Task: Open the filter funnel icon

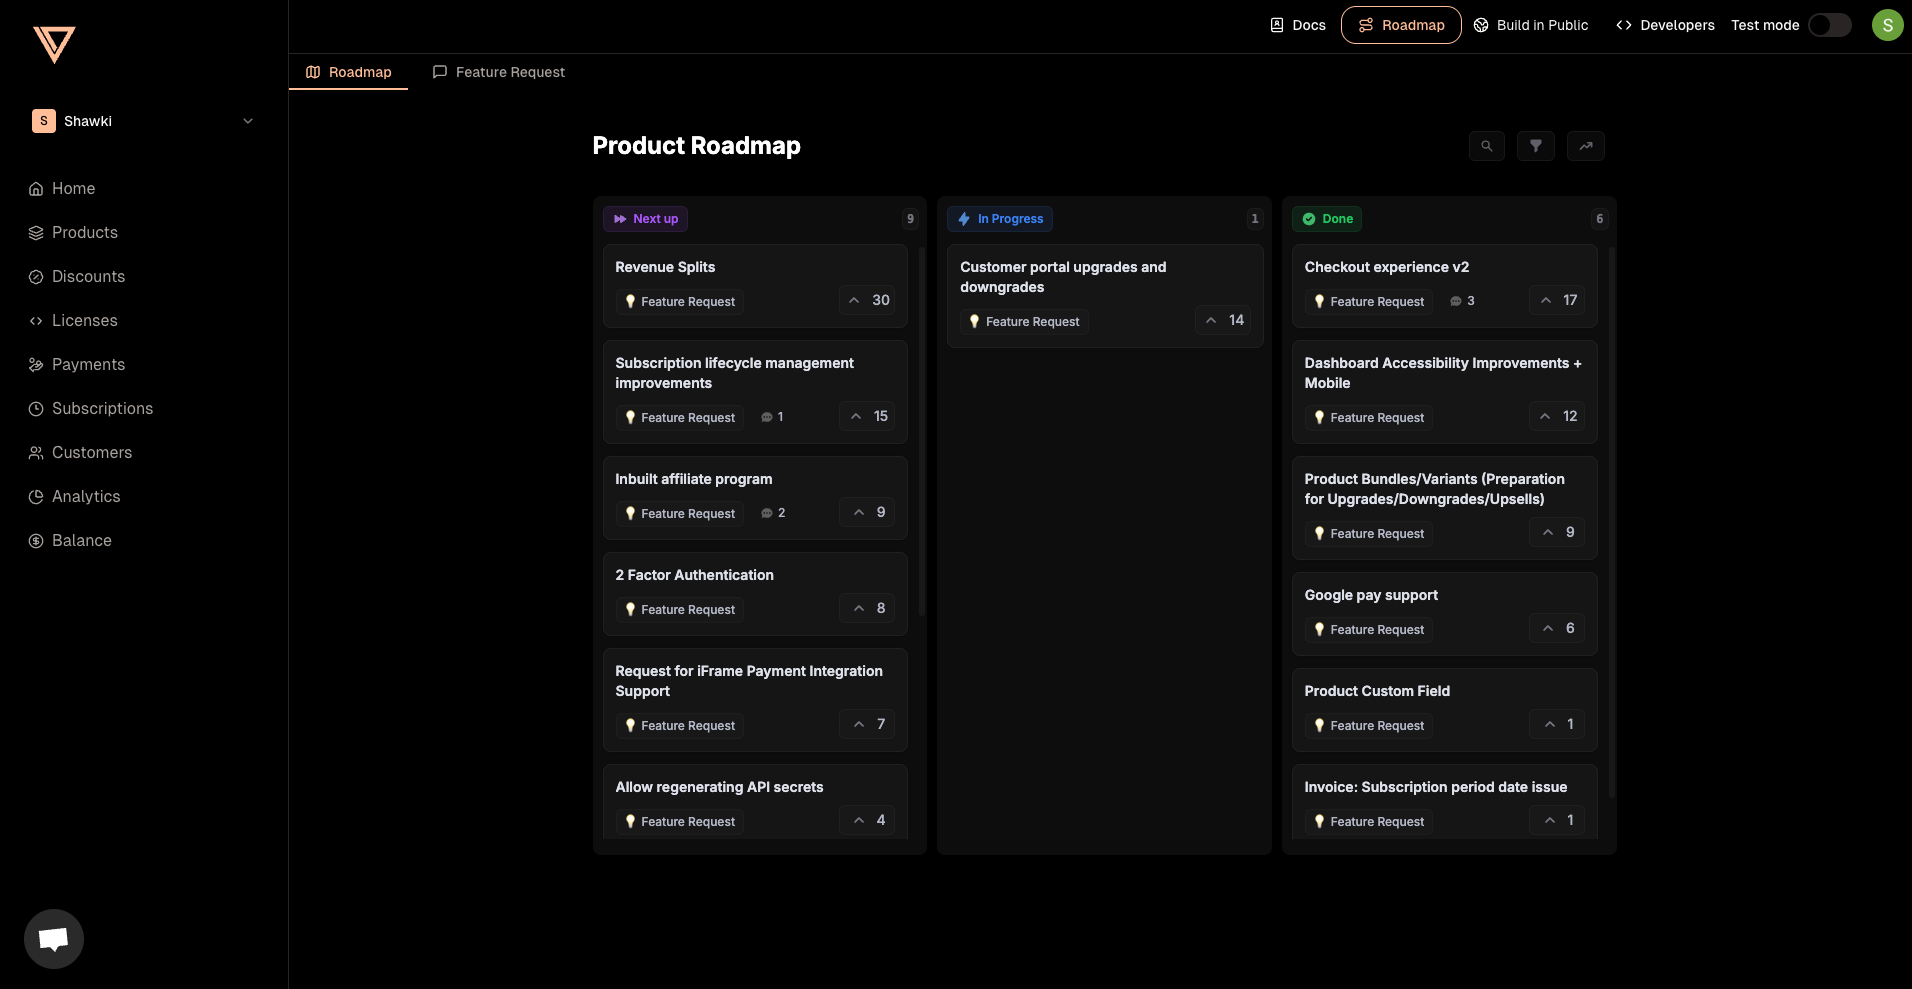Action: click(1535, 146)
